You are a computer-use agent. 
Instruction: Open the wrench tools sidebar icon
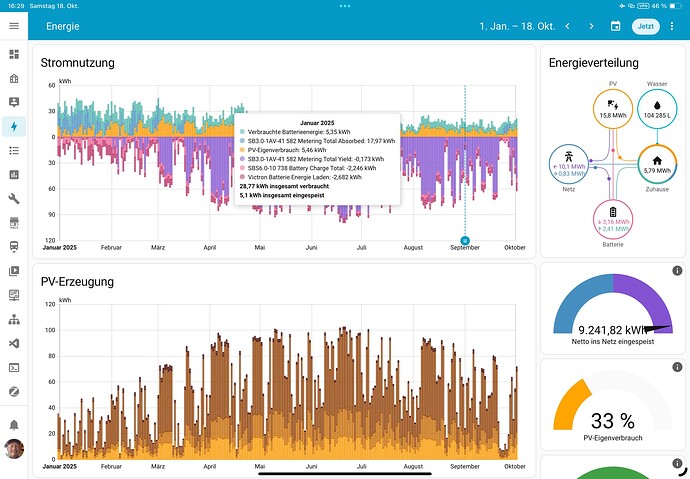[x=14, y=199]
